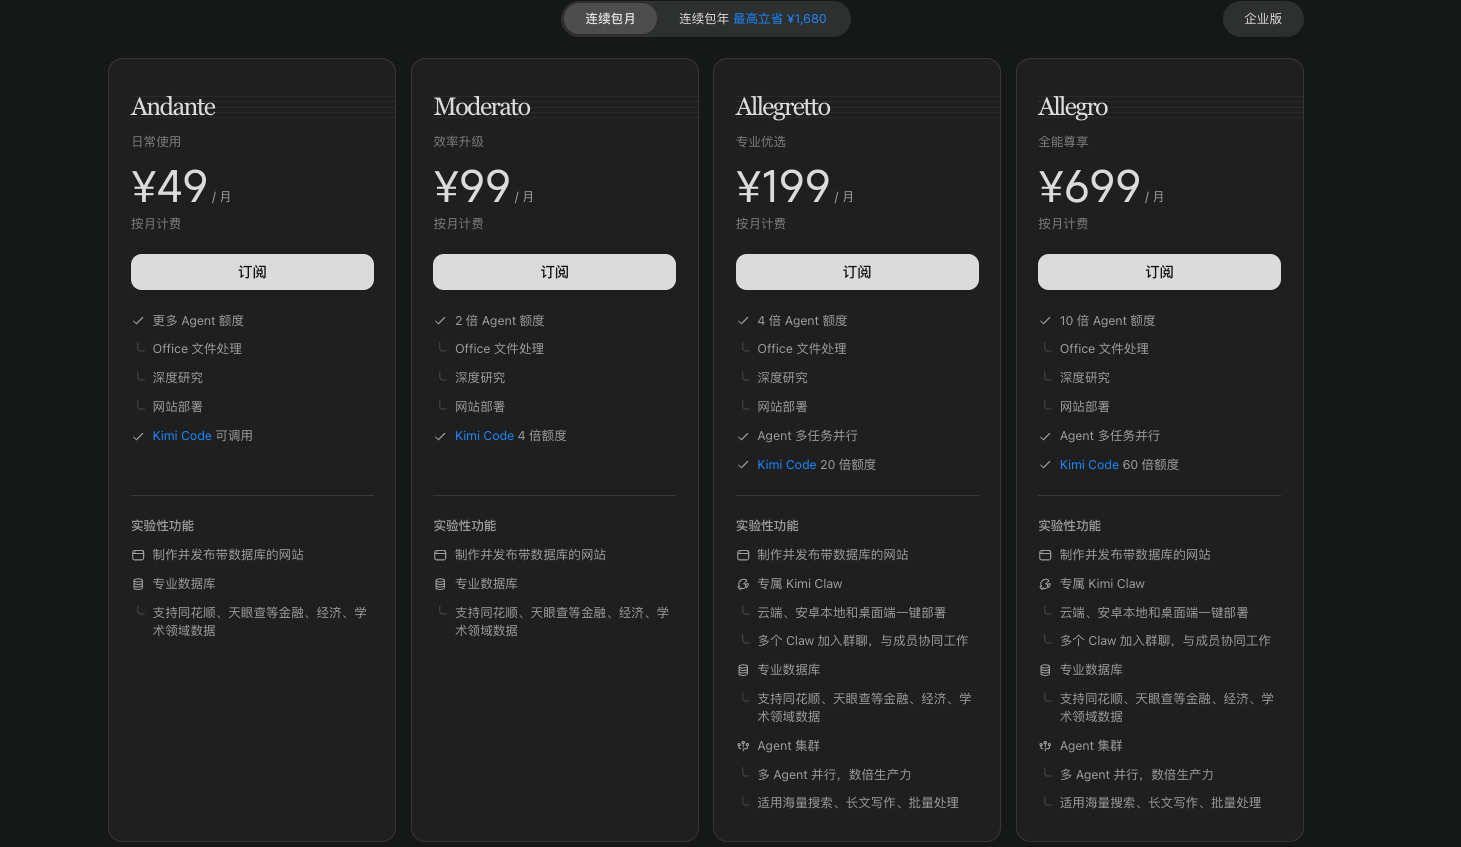Viewport: 1461px width, 847px height.
Task: Open Kimi Code link in Andante card
Action: (x=182, y=436)
